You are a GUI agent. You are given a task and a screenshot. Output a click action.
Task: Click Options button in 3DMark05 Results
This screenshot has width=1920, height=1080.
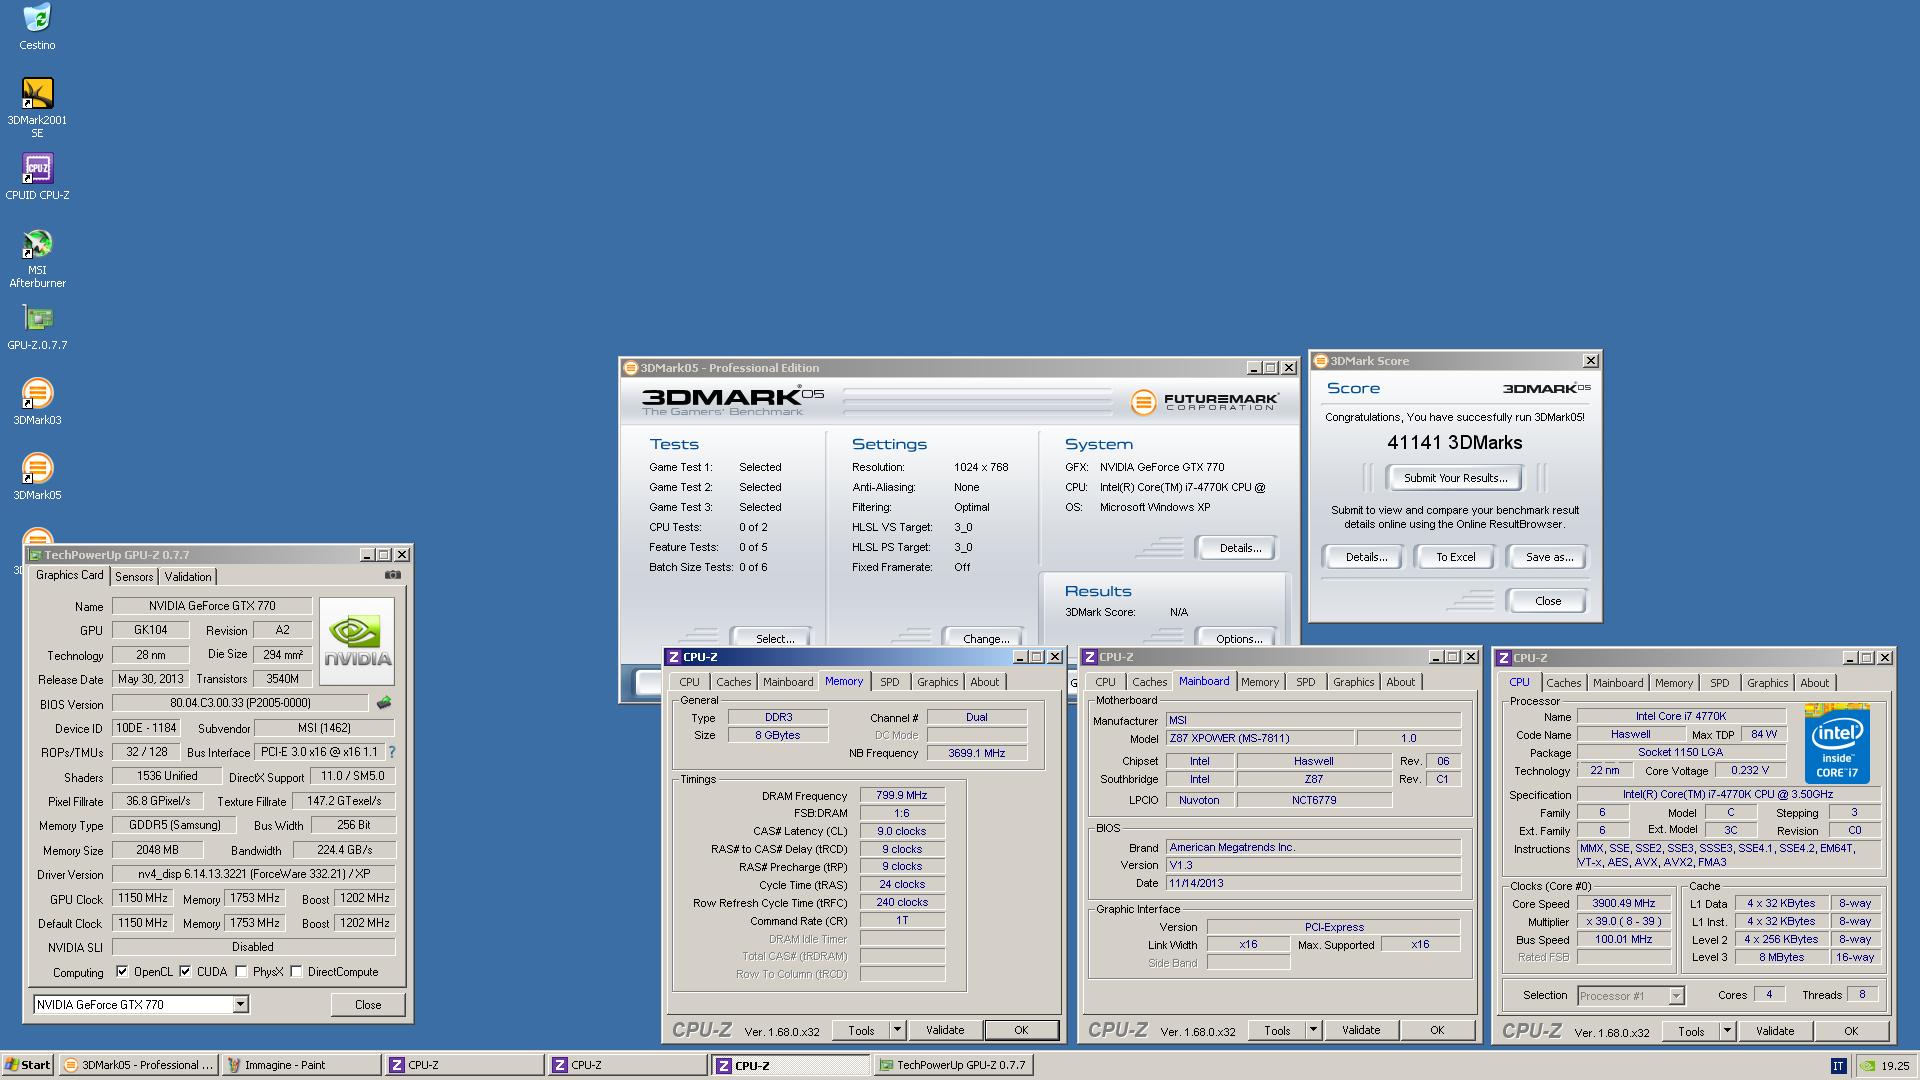click(x=1238, y=638)
